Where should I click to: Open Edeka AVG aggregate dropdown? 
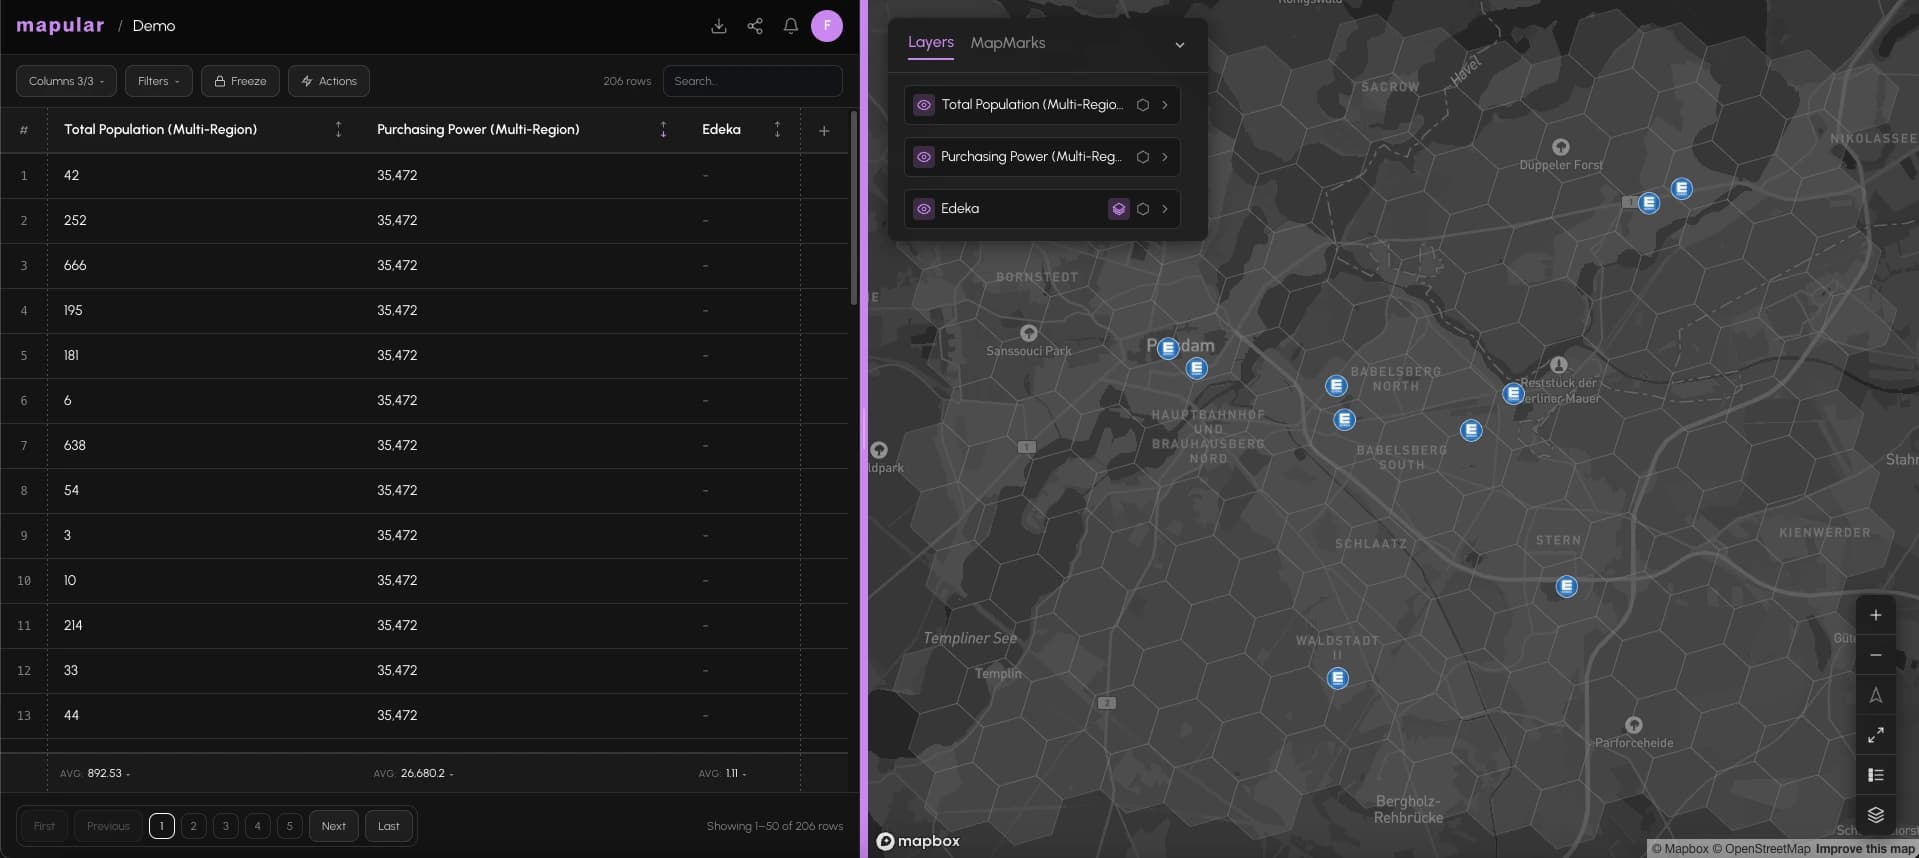tap(723, 773)
